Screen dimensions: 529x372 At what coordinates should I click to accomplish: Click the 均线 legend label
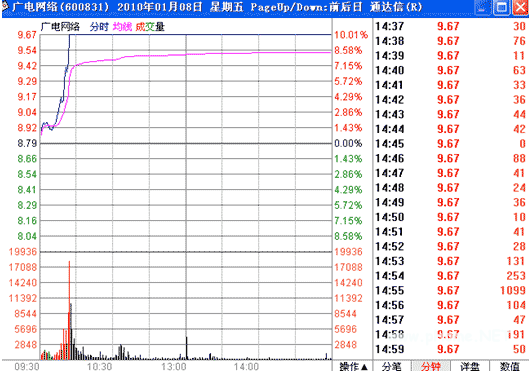pyautogui.click(x=122, y=27)
